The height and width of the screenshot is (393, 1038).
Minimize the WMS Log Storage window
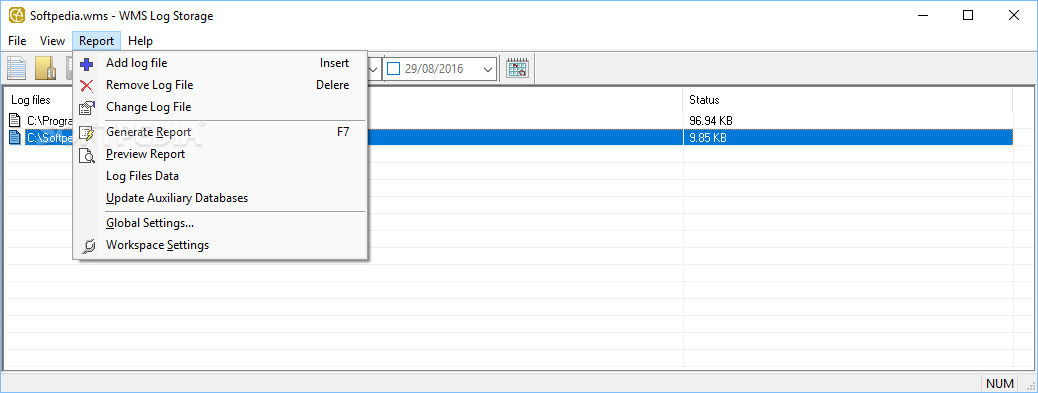[x=923, y=16]
